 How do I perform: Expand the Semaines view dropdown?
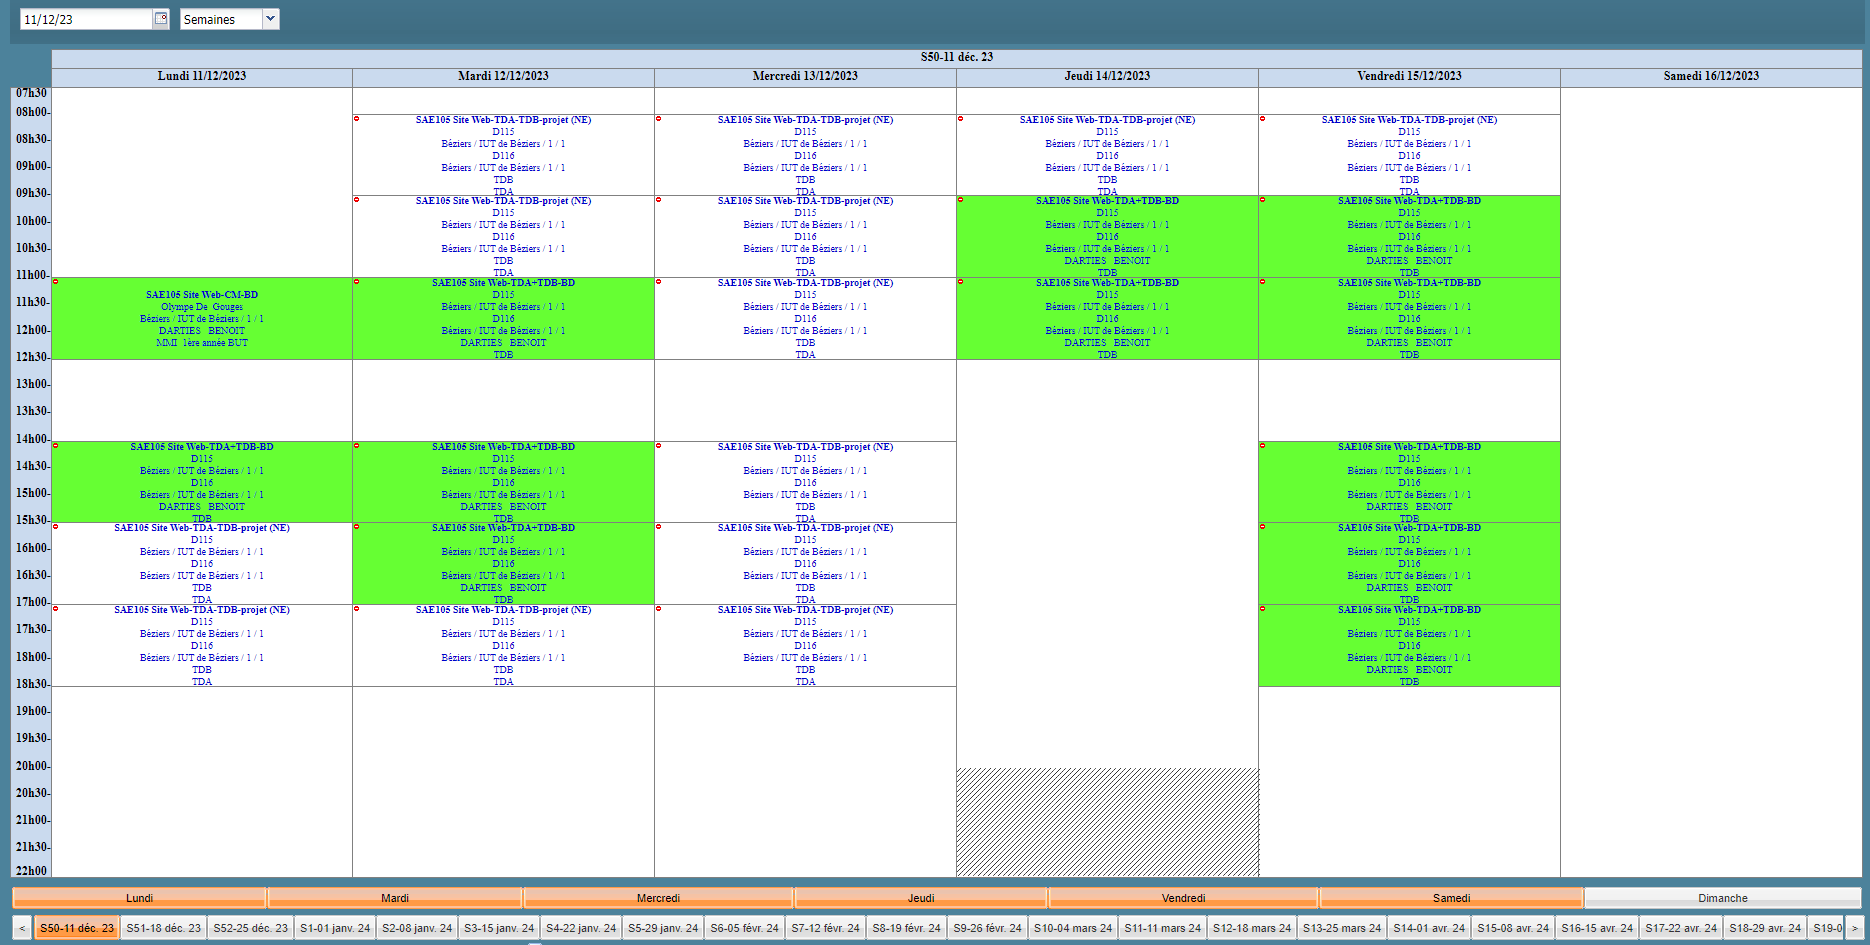(270, 19)
